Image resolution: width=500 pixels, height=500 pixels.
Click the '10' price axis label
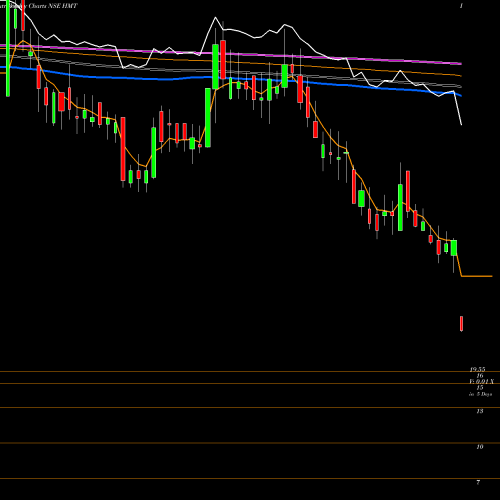point(480,447)
